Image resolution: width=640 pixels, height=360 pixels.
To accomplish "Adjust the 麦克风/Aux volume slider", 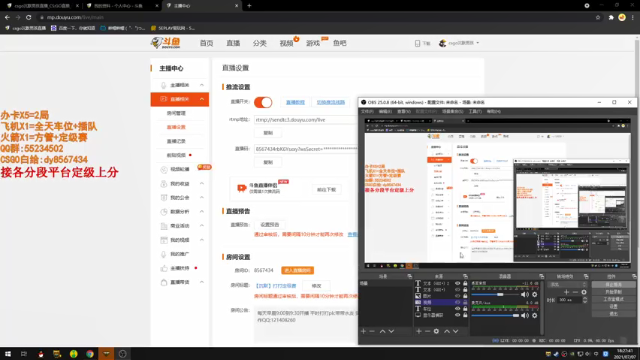I will [495, 315].
